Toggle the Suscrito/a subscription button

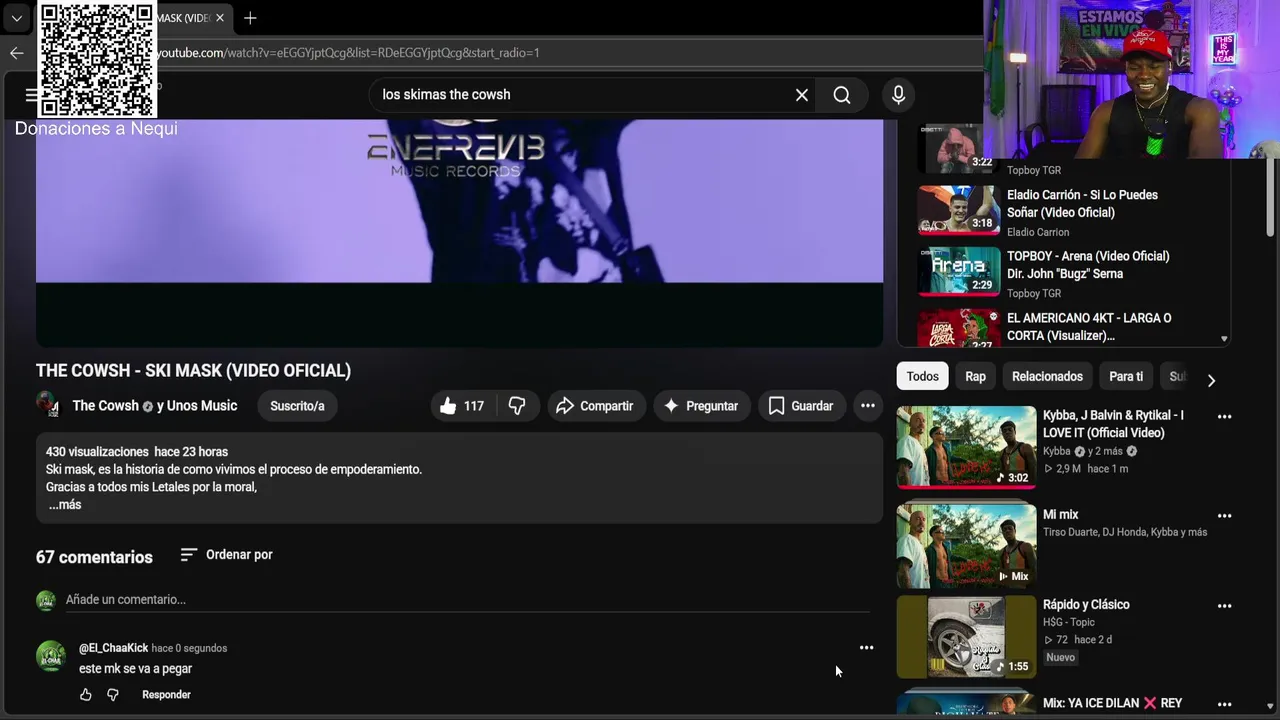(x=297, y=406)
